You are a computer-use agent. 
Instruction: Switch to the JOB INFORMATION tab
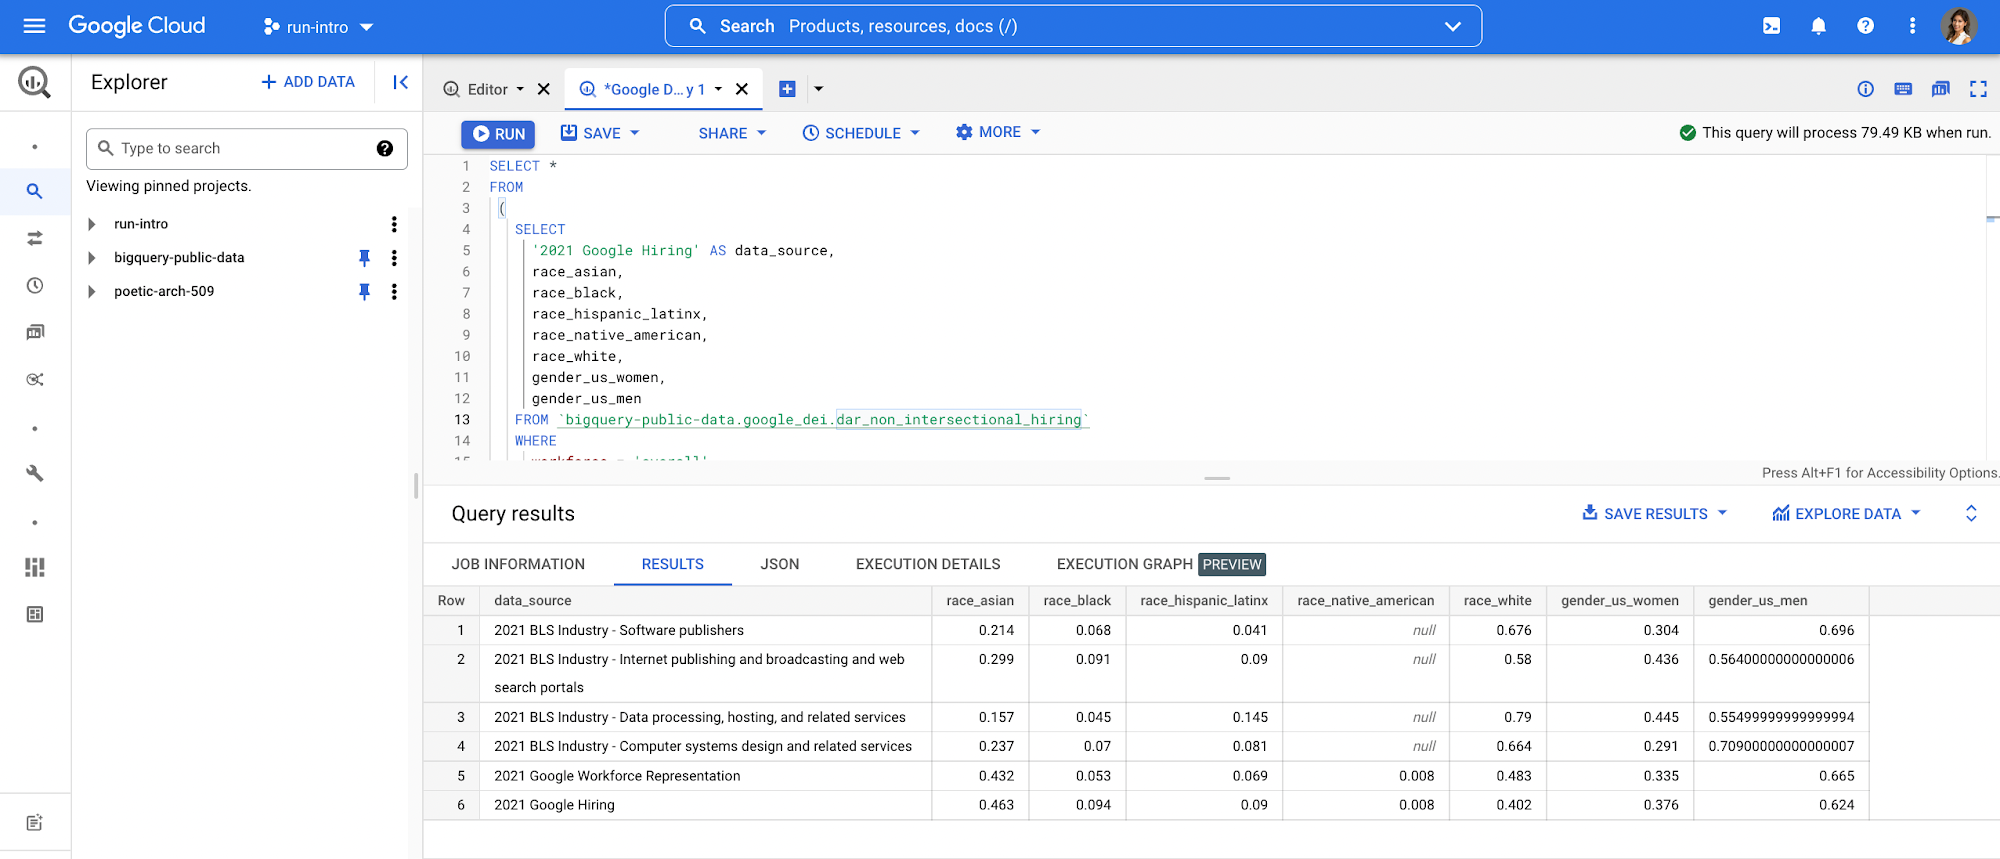click(x=518, y=564)
